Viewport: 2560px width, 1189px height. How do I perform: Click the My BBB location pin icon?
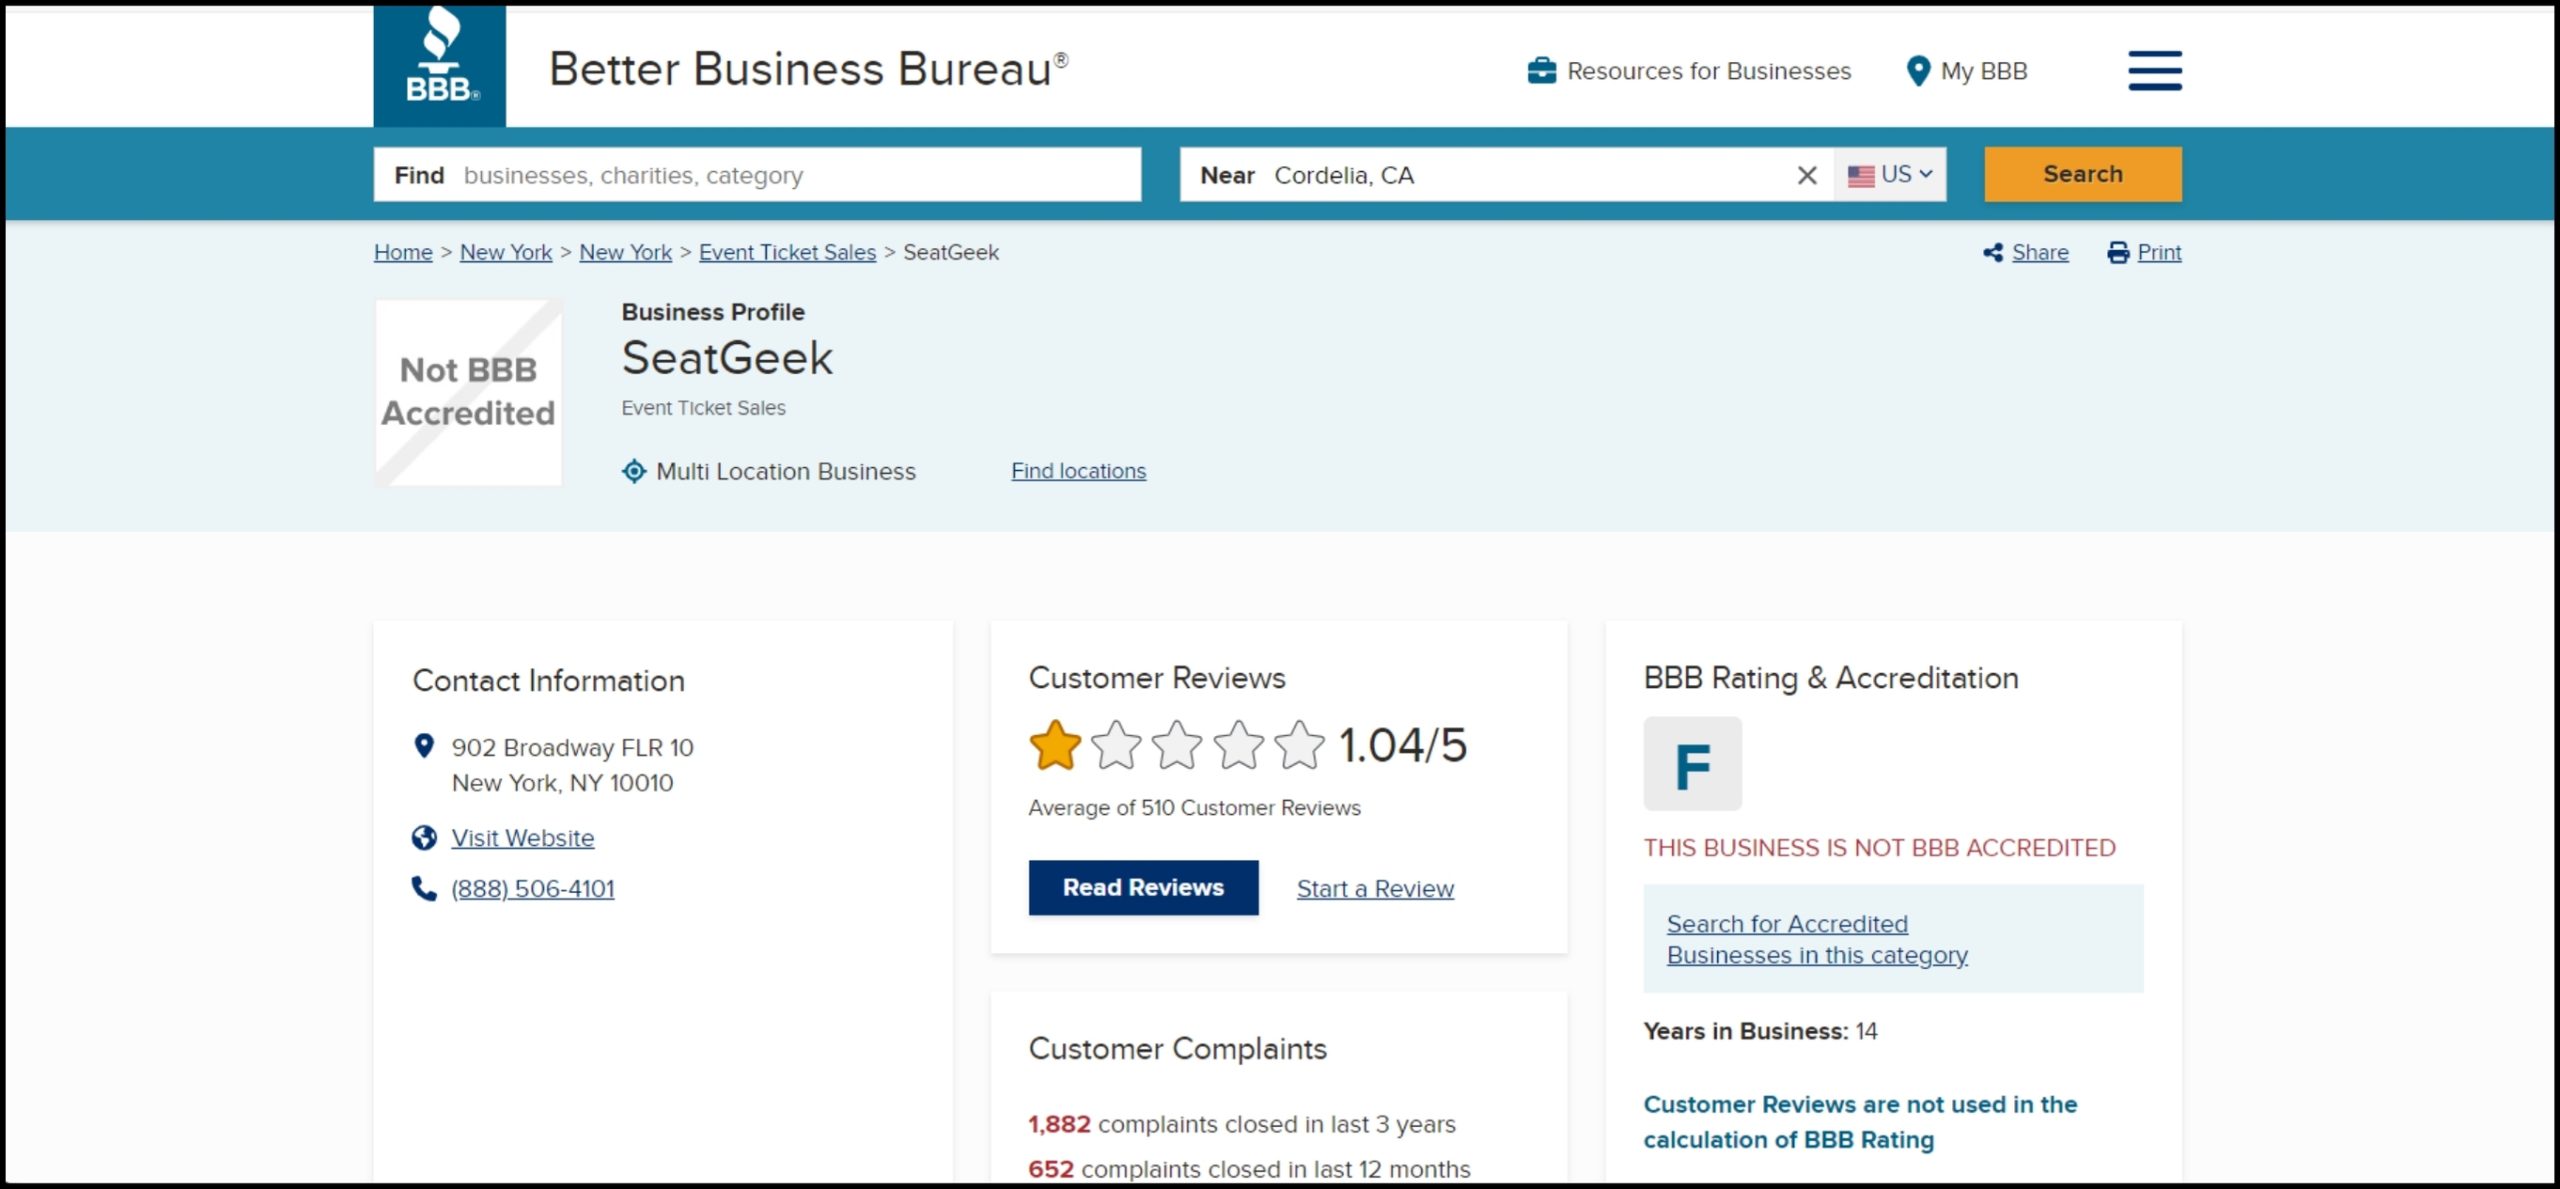(1917, 71)
